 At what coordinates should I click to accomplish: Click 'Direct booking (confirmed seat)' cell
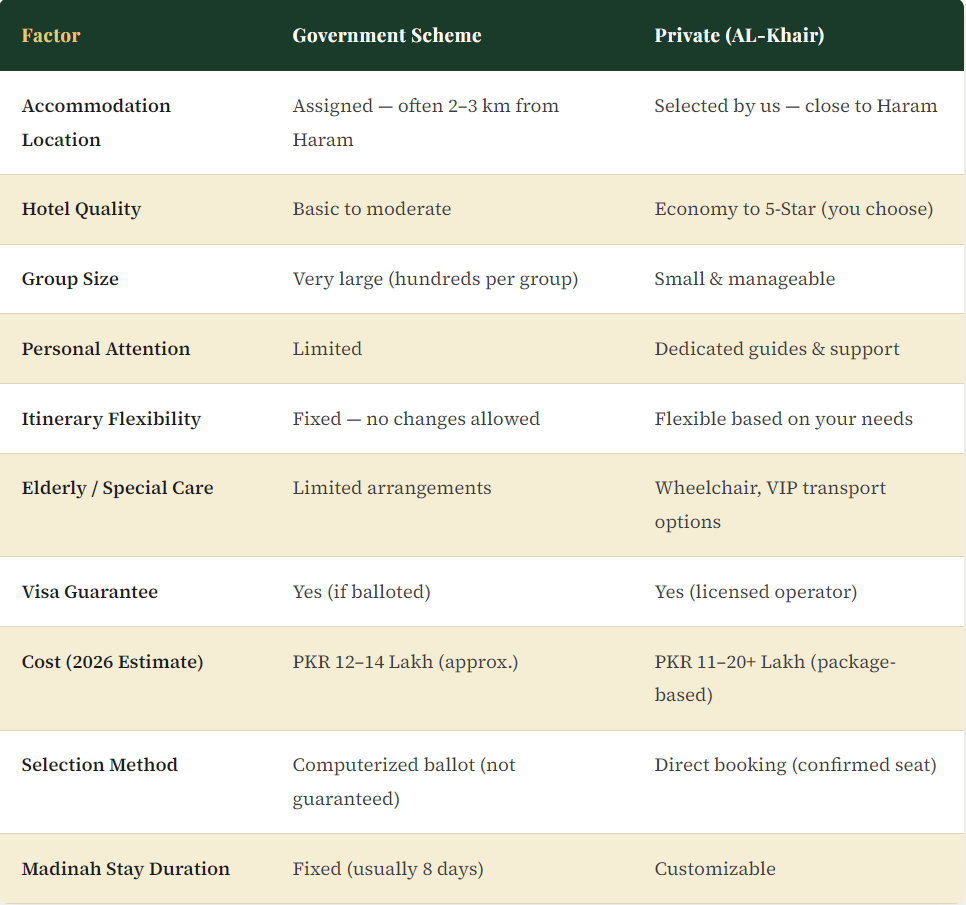795,765
